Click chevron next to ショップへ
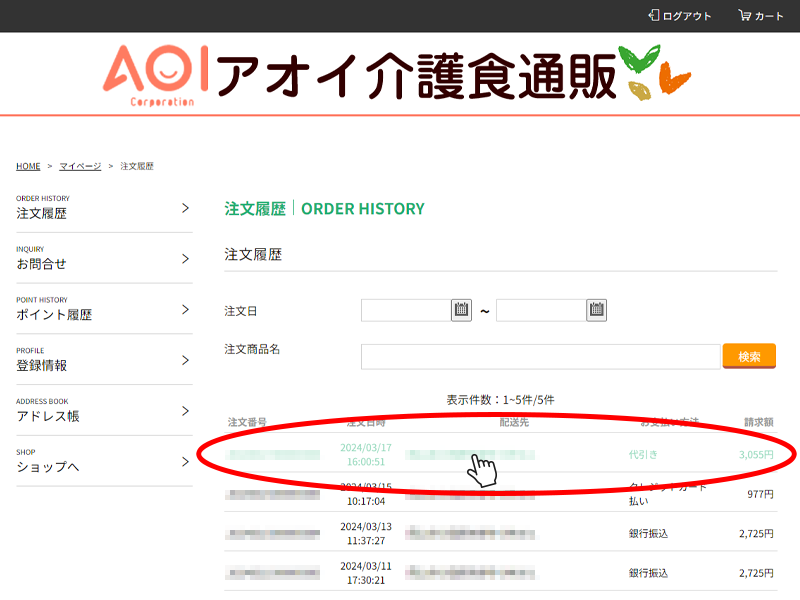This screenshot has width=800, height=600. pyautogui.click(x=185, y=462)
